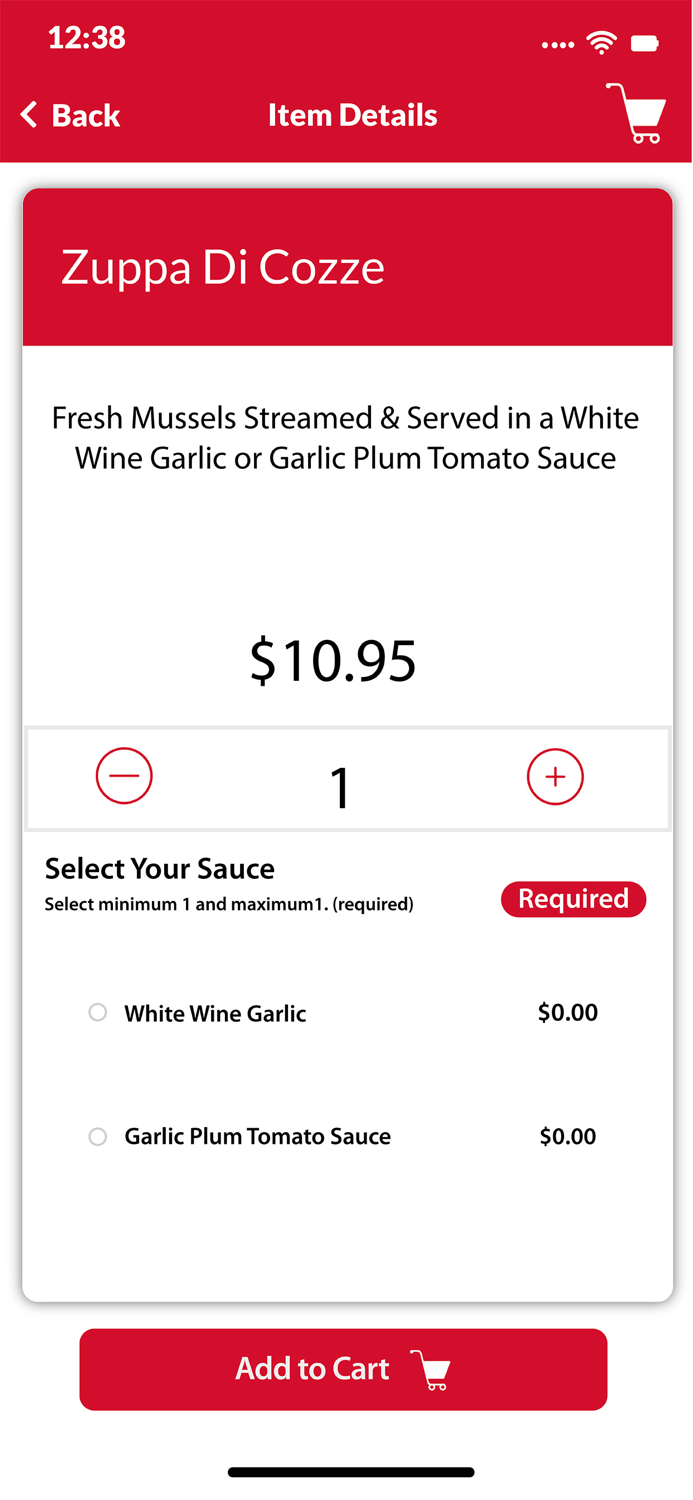
Task: Click cart icon inside Add to Cart
Action: coord(431,1369)
